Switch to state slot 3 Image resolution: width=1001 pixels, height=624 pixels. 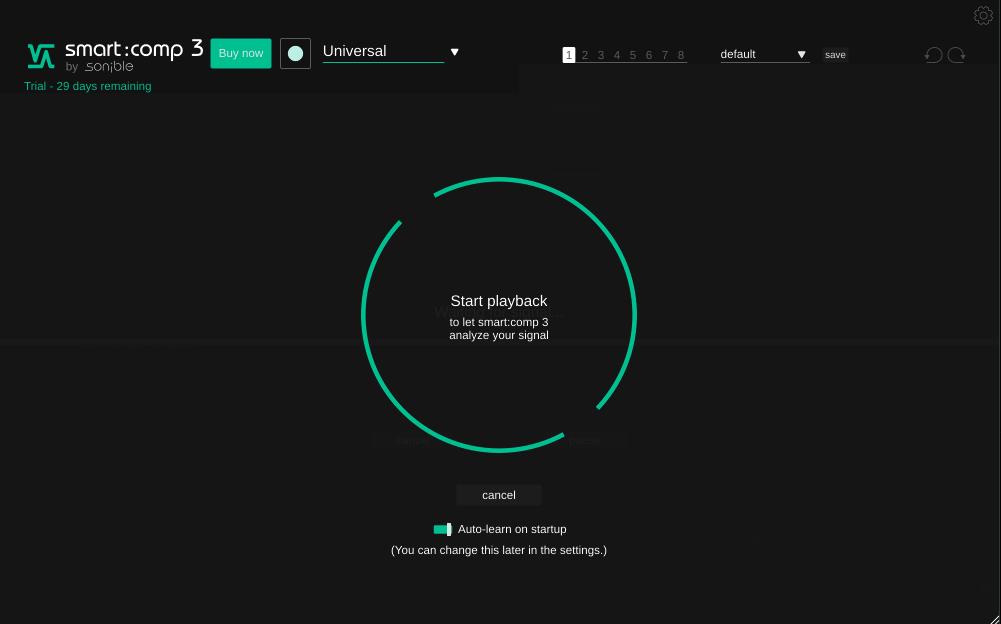coord(601,55)
